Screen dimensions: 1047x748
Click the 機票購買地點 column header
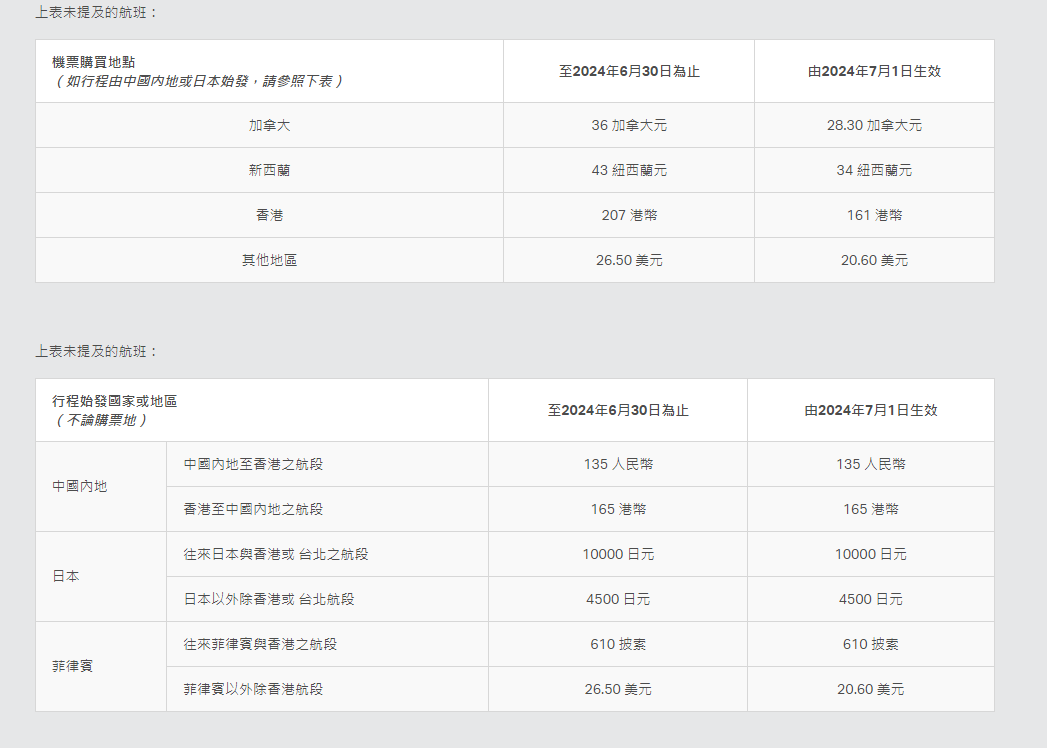[94, 62]
